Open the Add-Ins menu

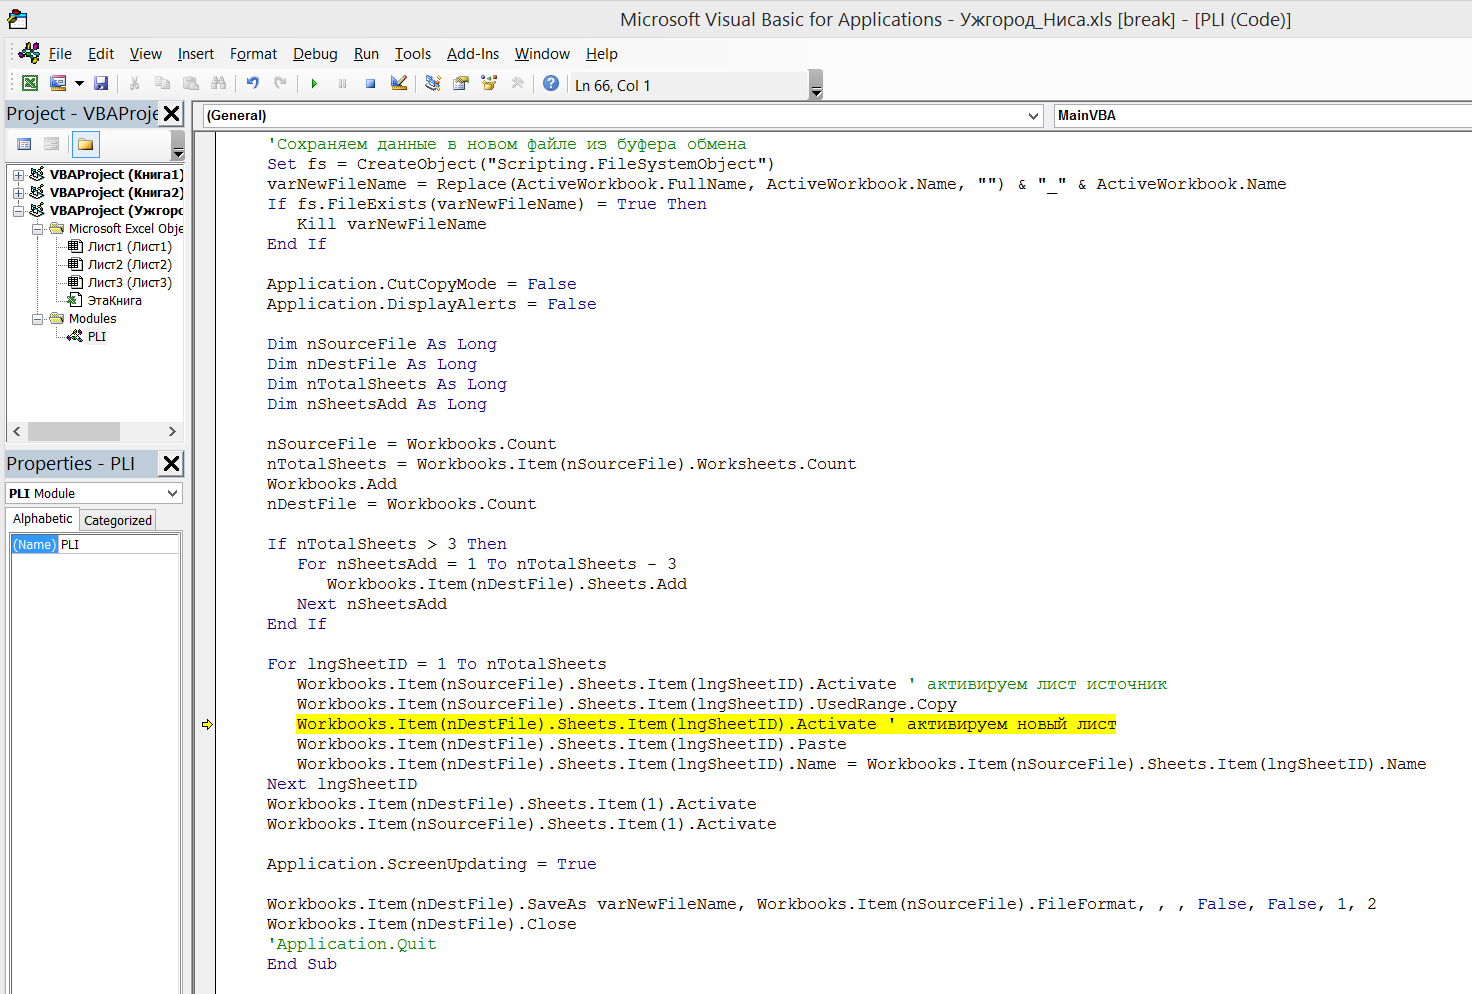[x=473, y=54]
